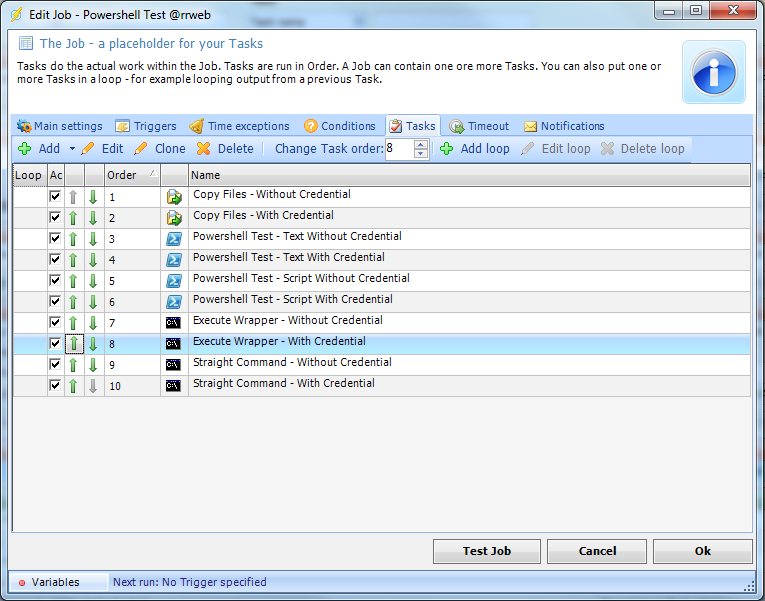Screen dimensions: 765x601
Task: Move task 3 up with green arrow
Action: 74,239
